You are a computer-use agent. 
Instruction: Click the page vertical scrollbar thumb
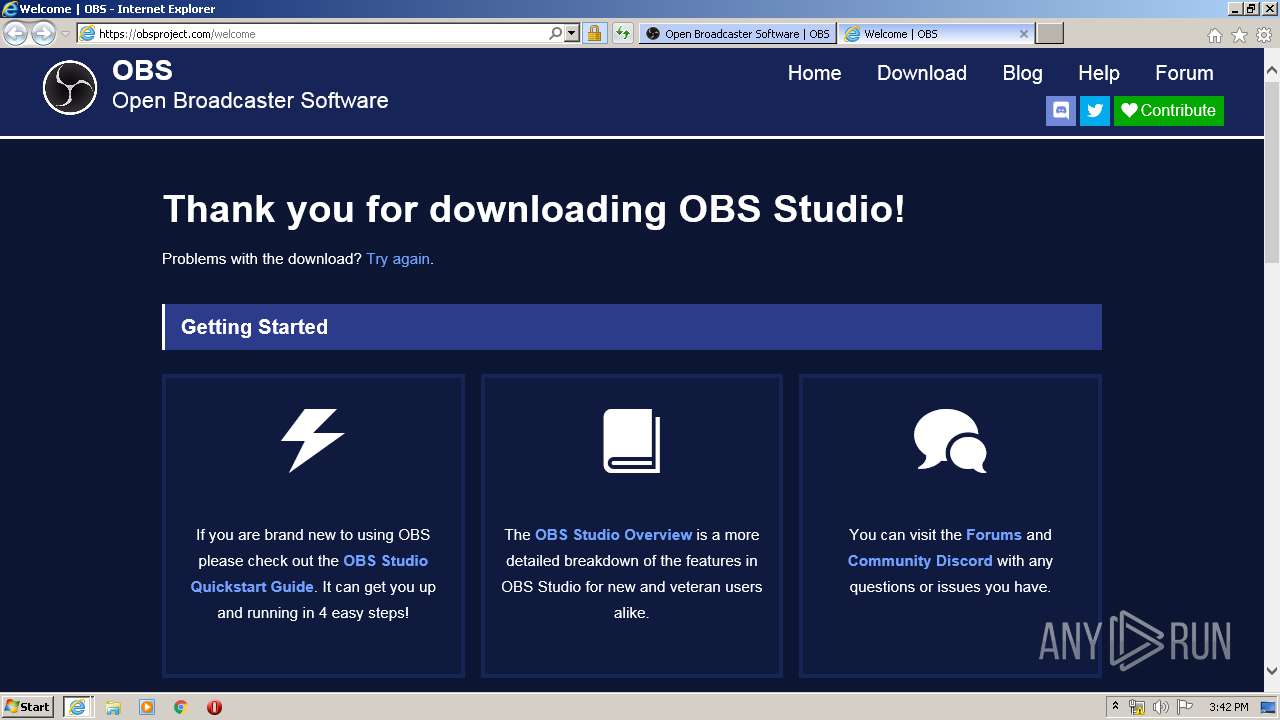(1272, 170)
